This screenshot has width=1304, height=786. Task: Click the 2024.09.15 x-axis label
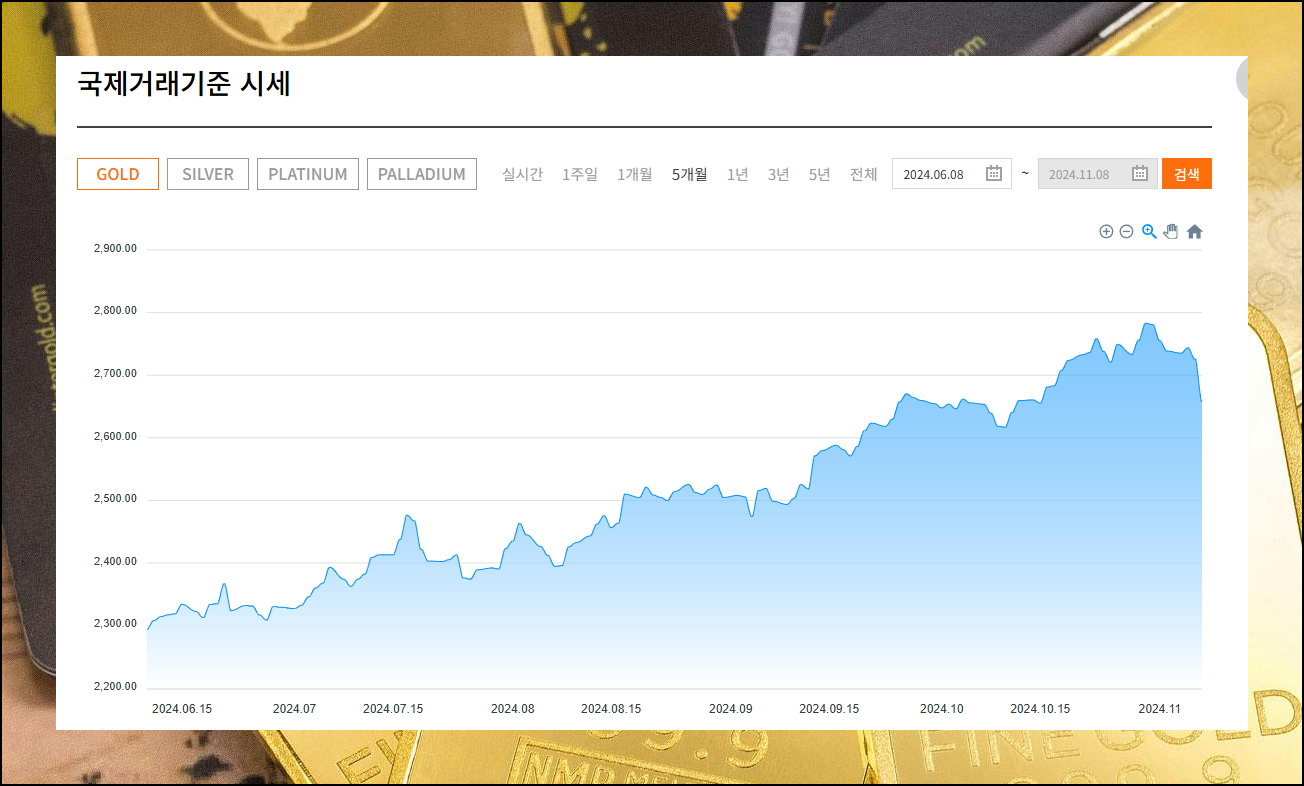pyautogui.click(x=829, y=708)
